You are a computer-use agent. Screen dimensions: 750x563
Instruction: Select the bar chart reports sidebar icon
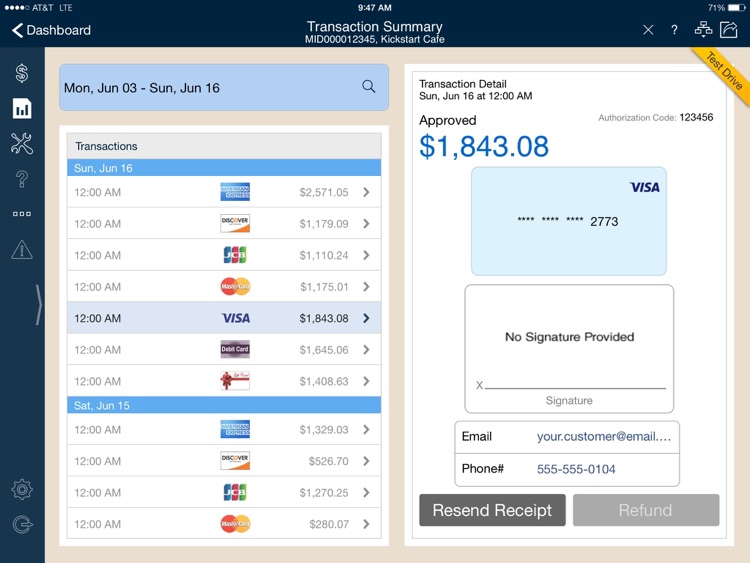point(22,109)
